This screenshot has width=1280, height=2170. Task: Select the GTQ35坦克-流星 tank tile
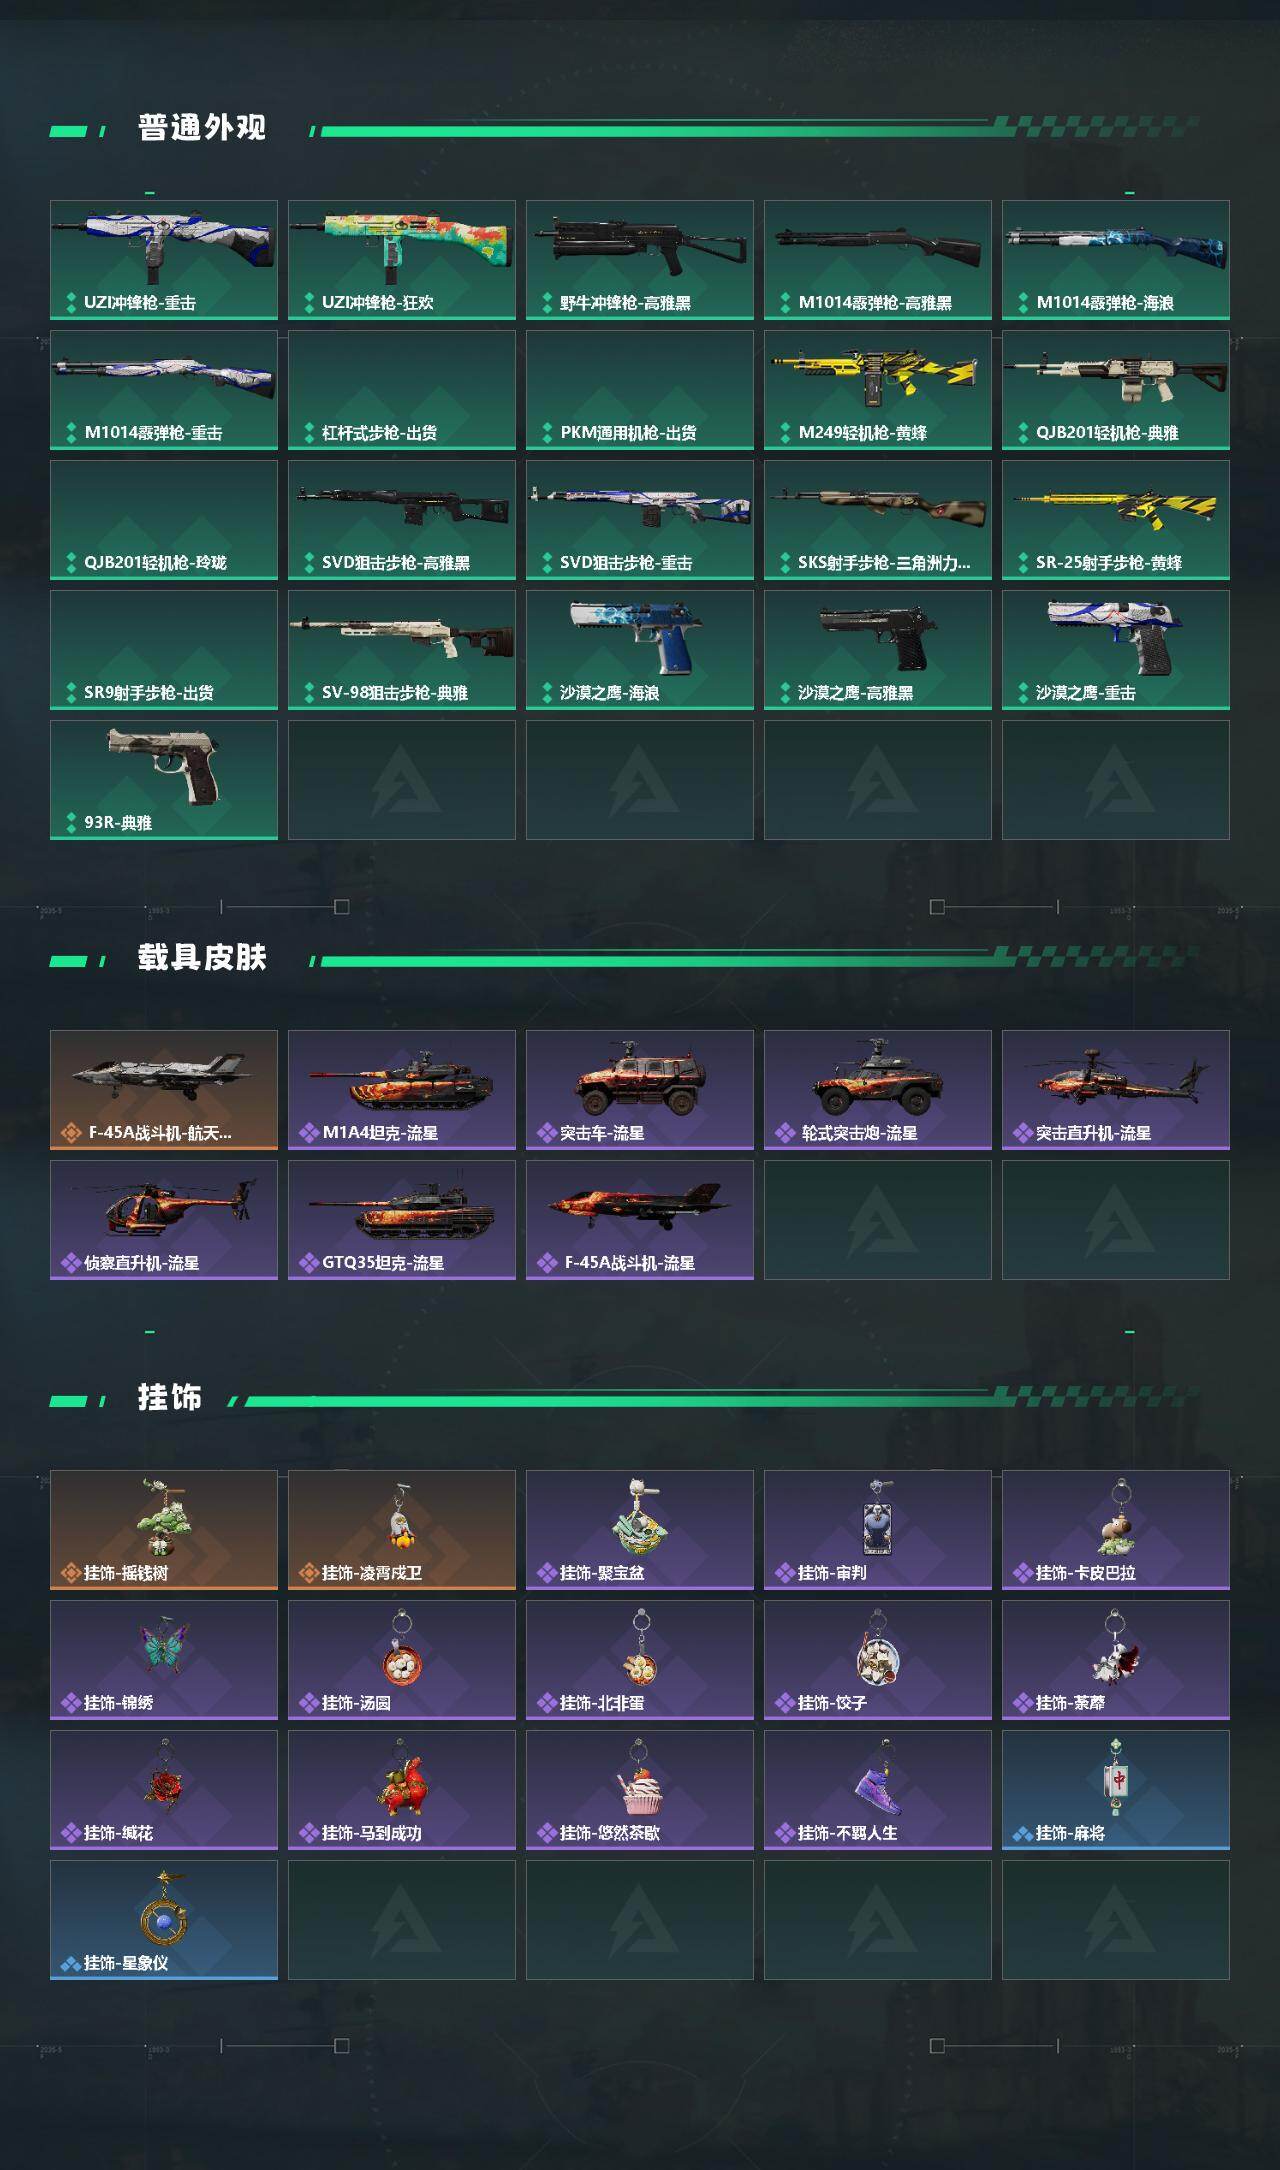pyautogui.click(x=402, y=1220)
